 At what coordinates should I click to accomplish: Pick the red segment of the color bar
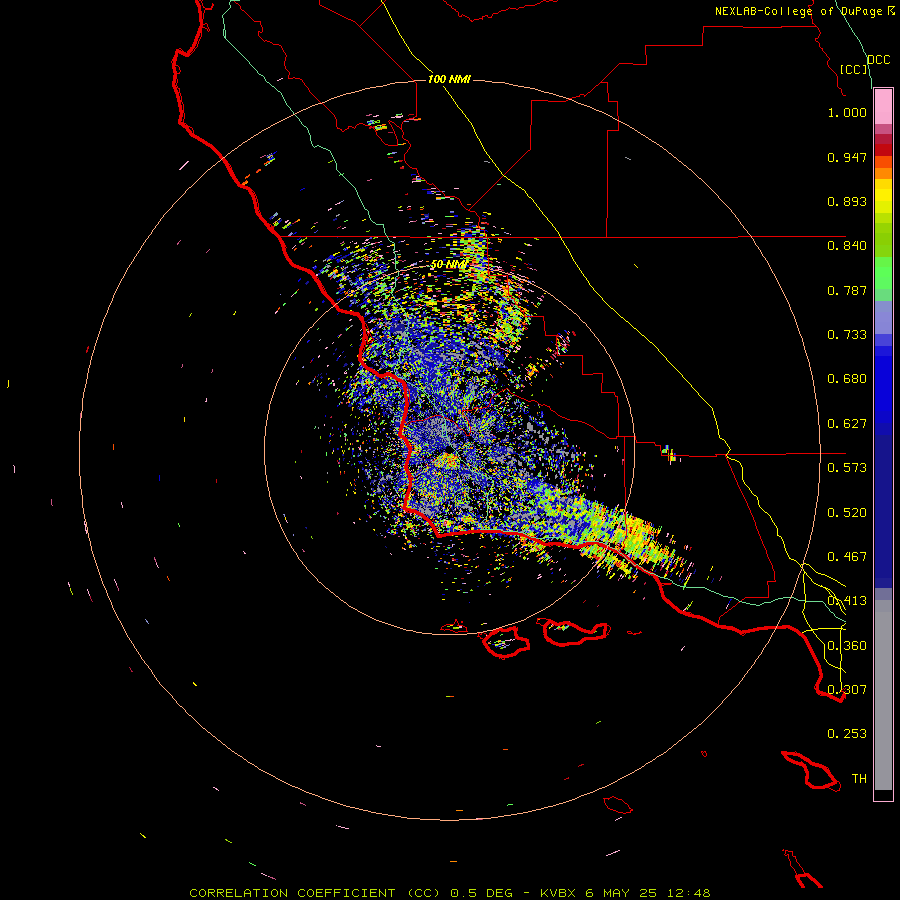click(x=883, y=149)
